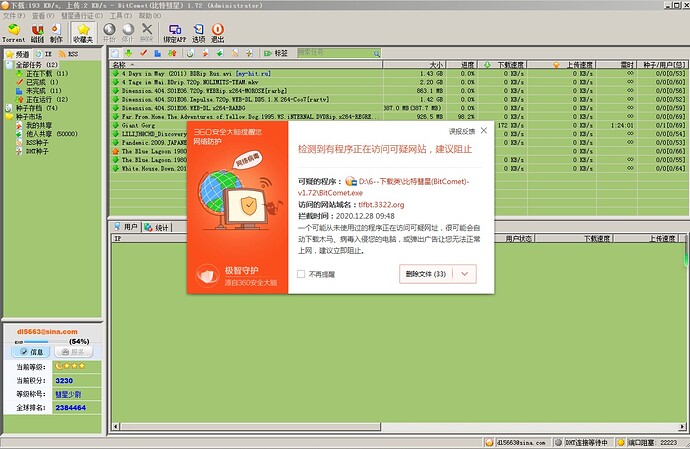
Task: Click the 彗星少尉 rank title link
Action: (68, 394)
